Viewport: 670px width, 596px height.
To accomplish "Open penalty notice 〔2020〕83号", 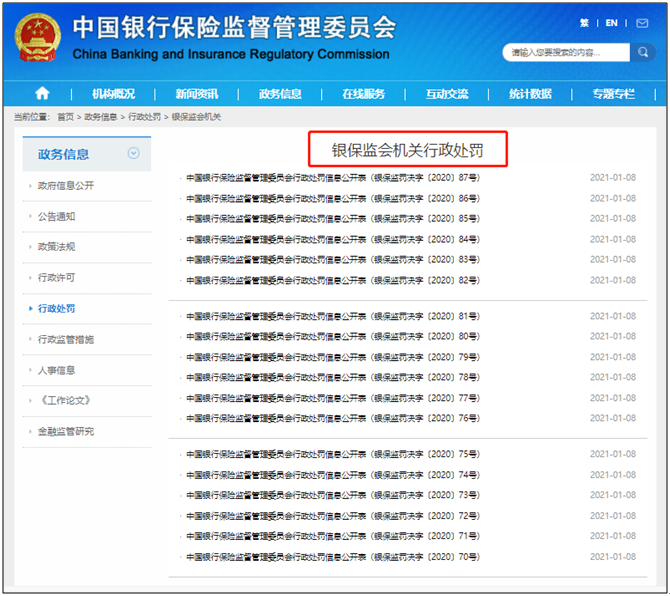I will coord(333,260).
